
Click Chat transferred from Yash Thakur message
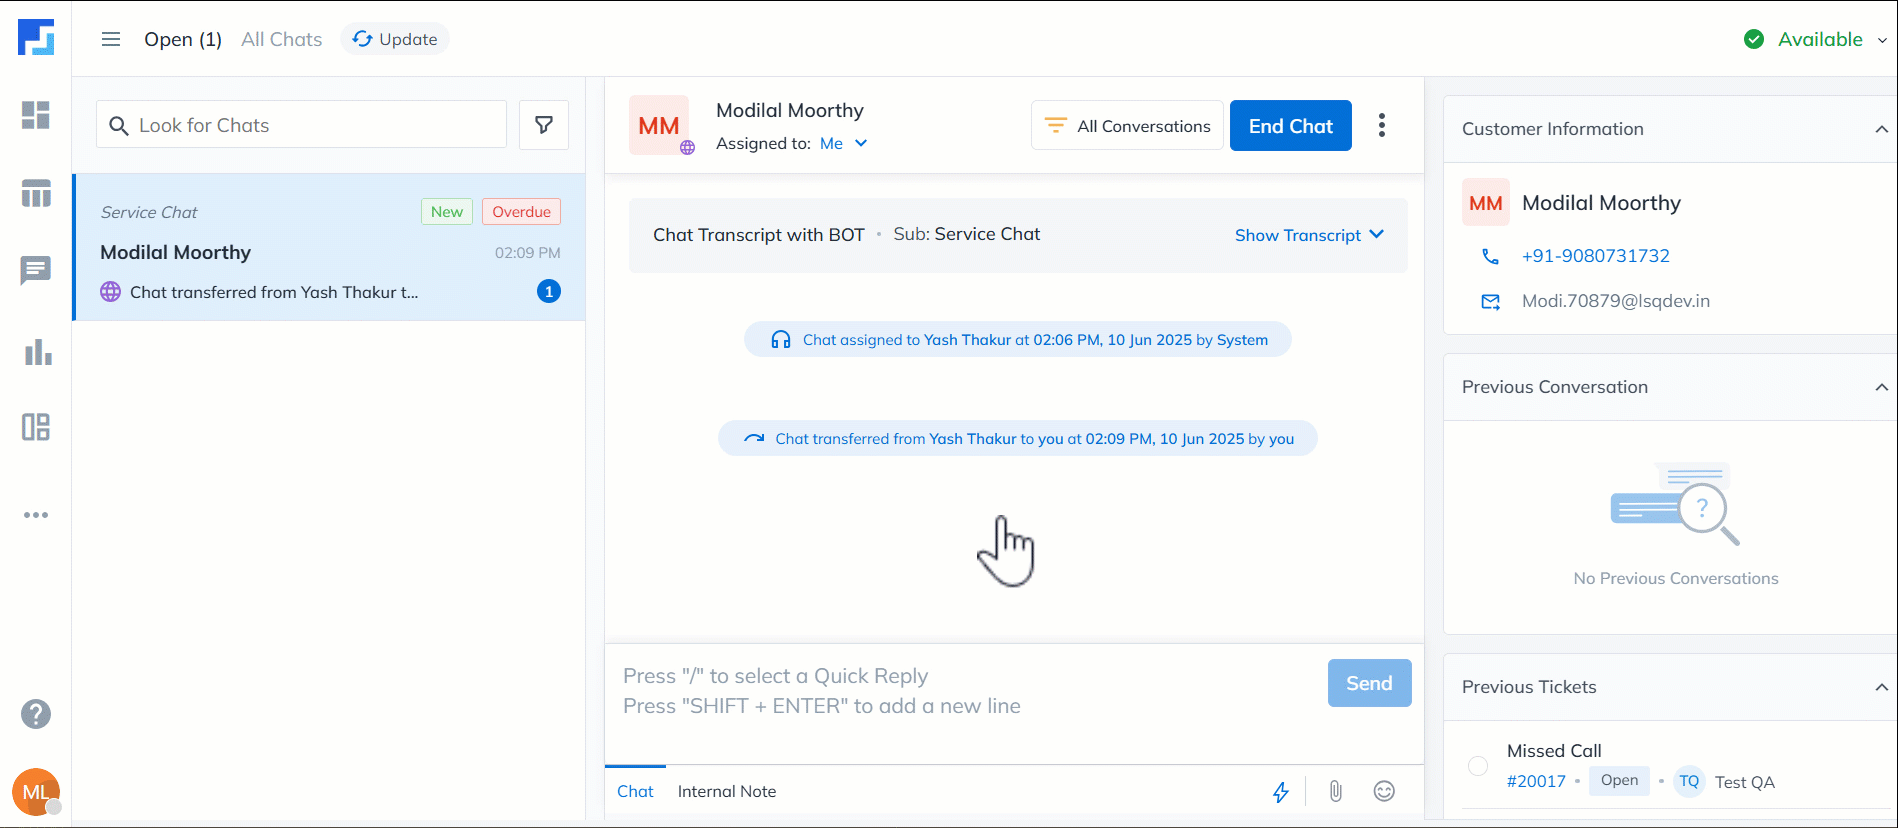pyautogui.click(x=1018, y=438)
